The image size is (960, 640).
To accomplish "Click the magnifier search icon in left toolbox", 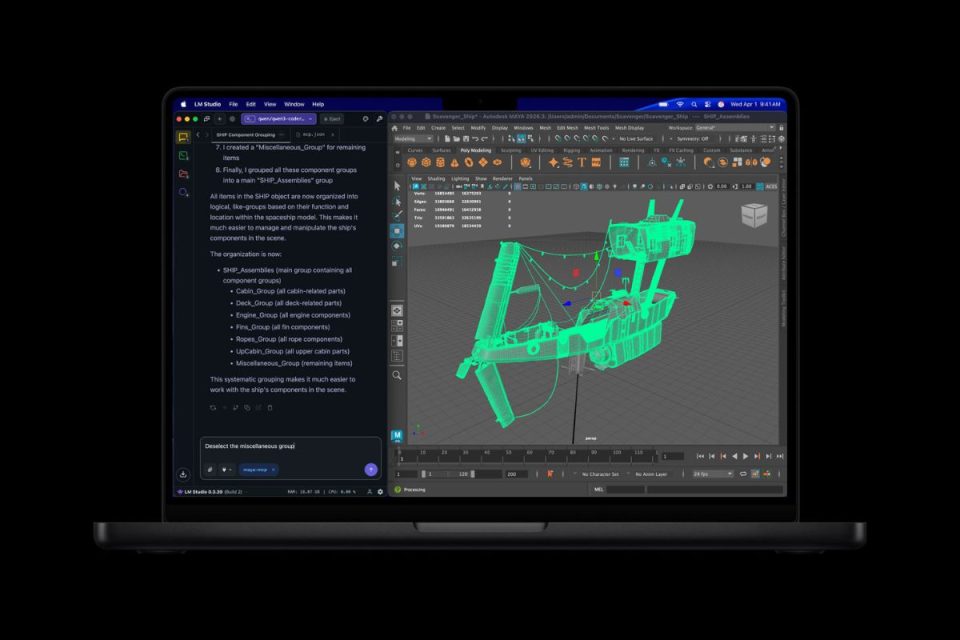I will [397, 375].
